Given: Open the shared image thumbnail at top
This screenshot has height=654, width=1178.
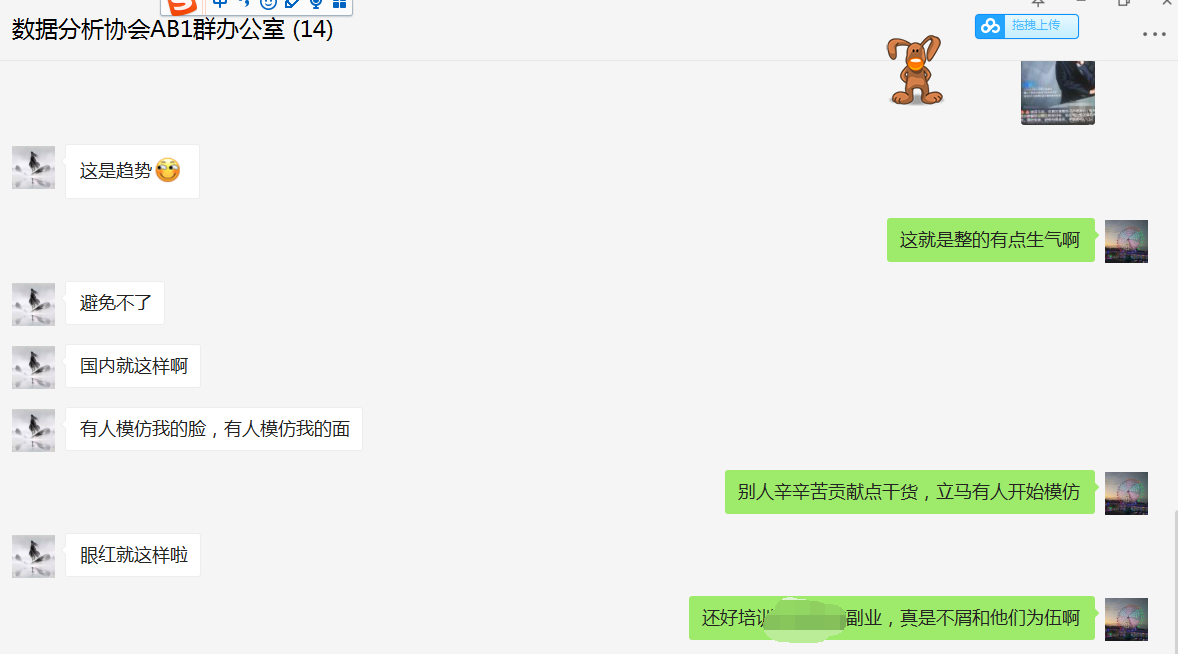Looking at the screenshot, I should (1058, 92).
